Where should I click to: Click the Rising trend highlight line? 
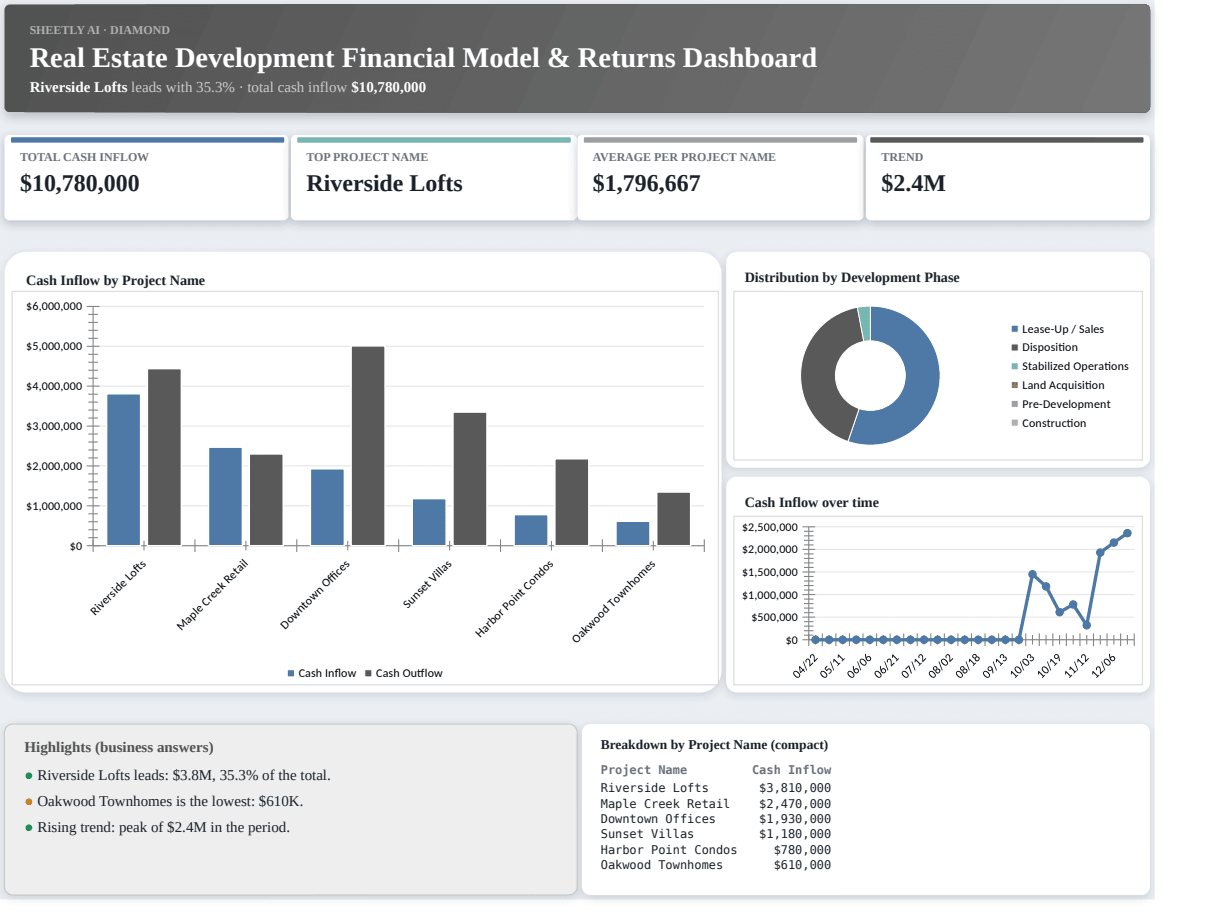pyautogui.click(x=158, y=827)
